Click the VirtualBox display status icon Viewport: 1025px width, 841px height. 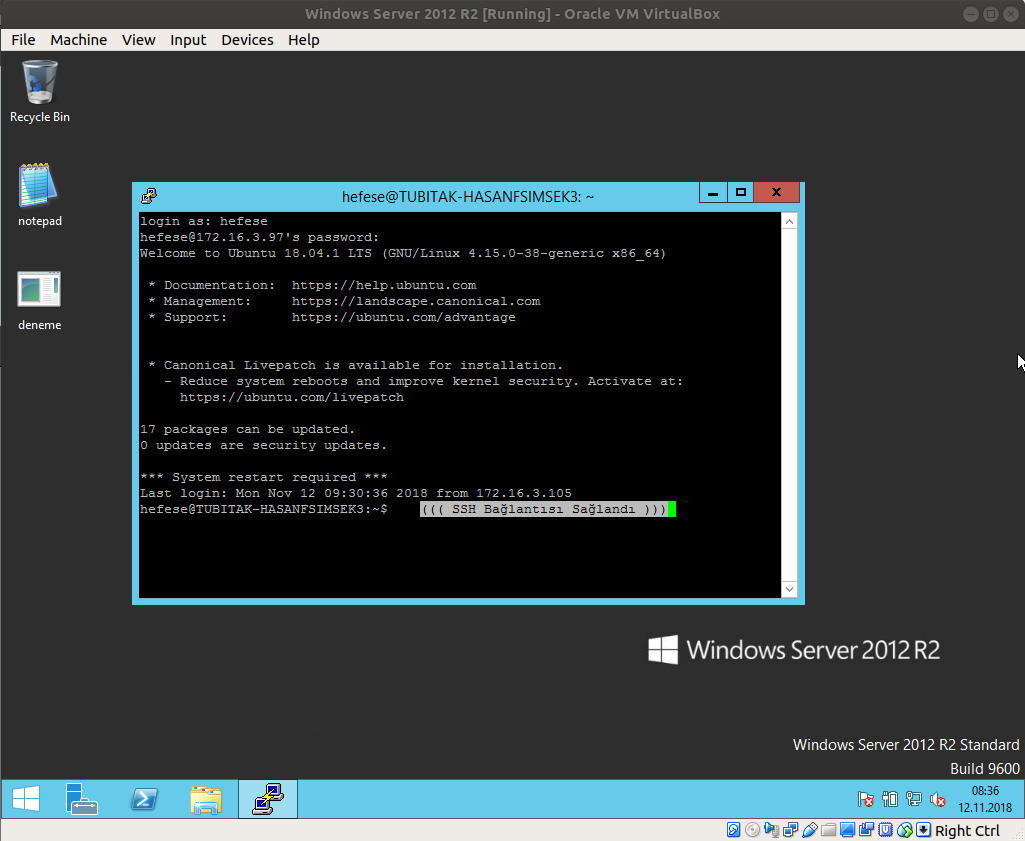(847, 830)
